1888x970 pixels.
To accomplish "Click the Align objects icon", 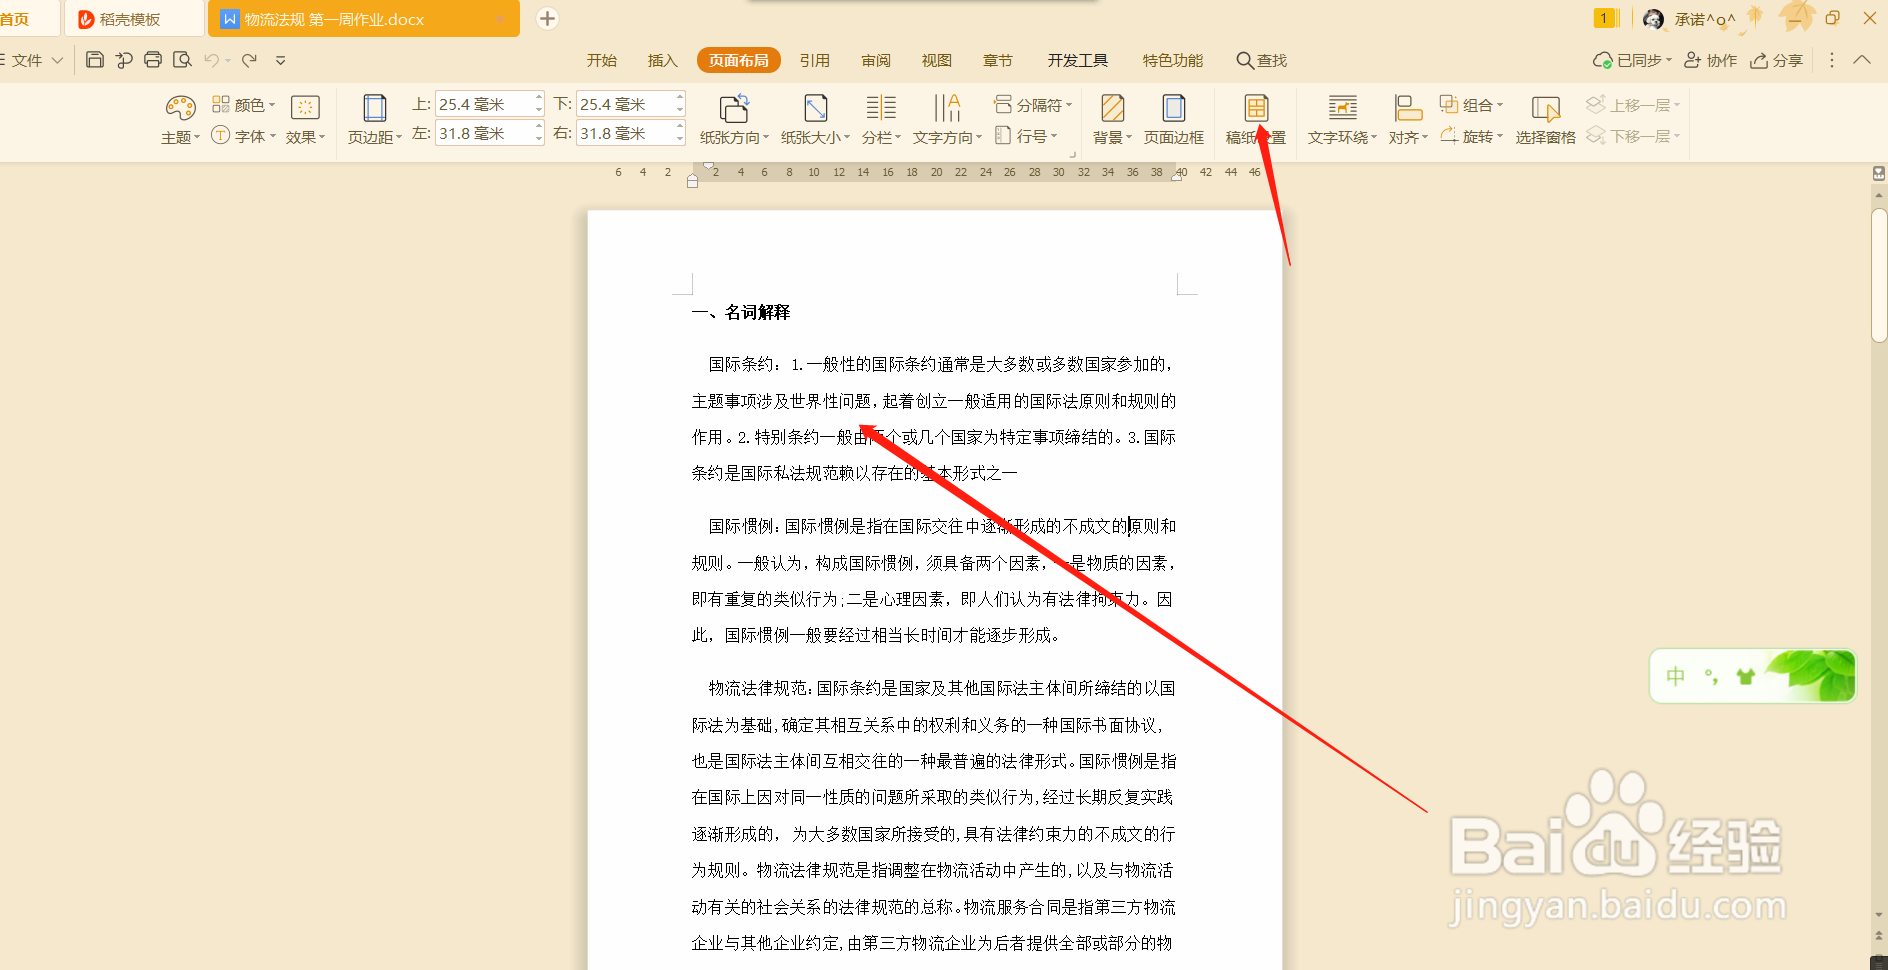I will (x=1408, y=108).
